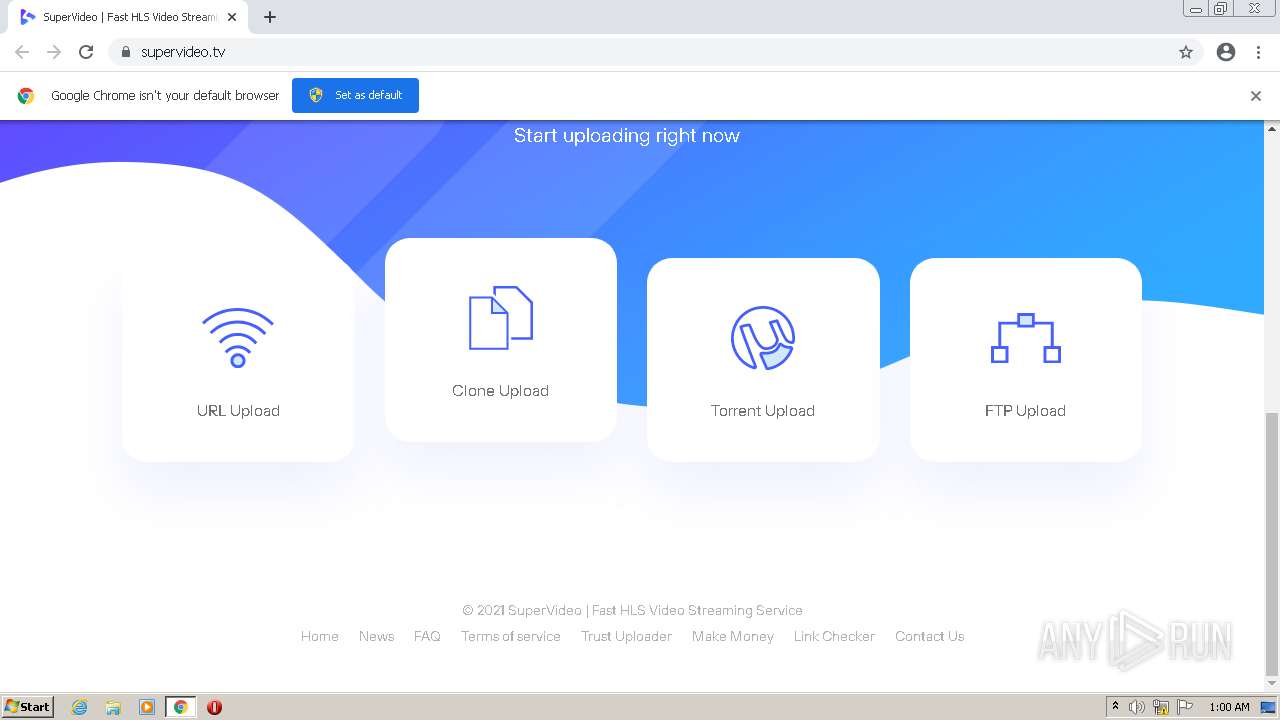
Task: Click the Chrome taskbar button
Action: pos(180,707)
